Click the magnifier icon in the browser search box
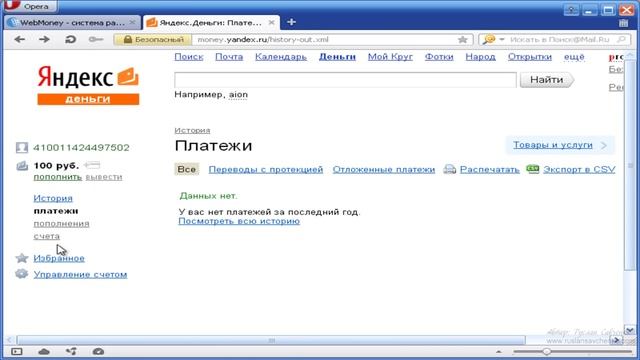This screenshot has width=640, height=360. click(x=622, y=40)
